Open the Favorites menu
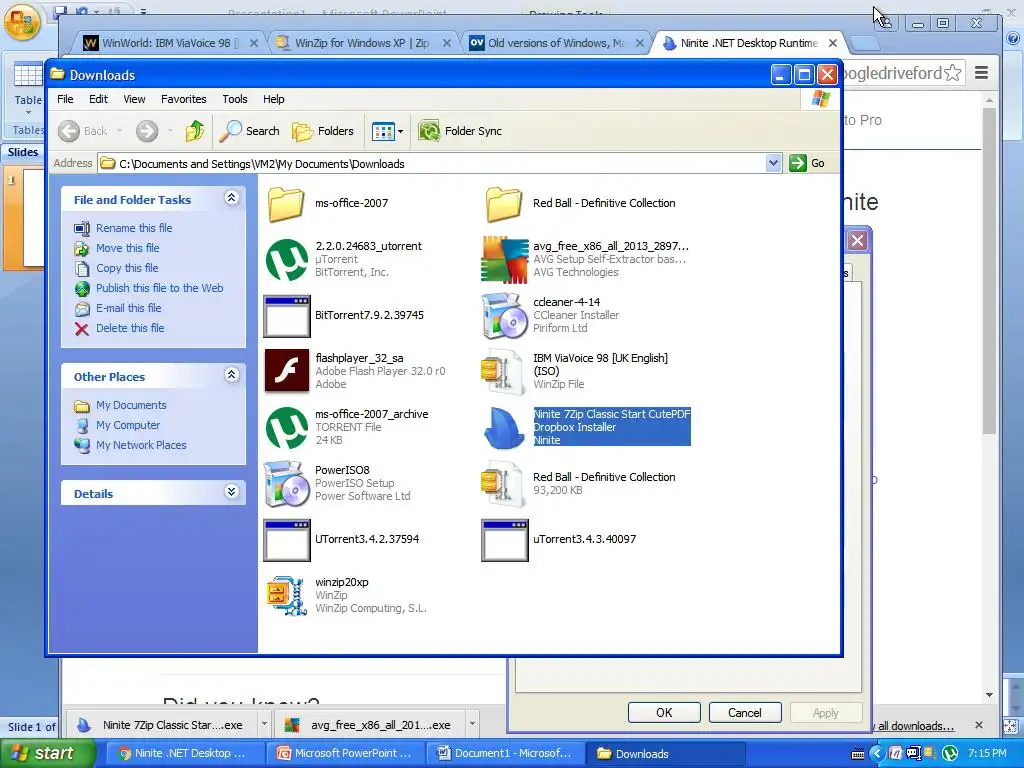Screen dimensions: 1024x768 point(184,99)
